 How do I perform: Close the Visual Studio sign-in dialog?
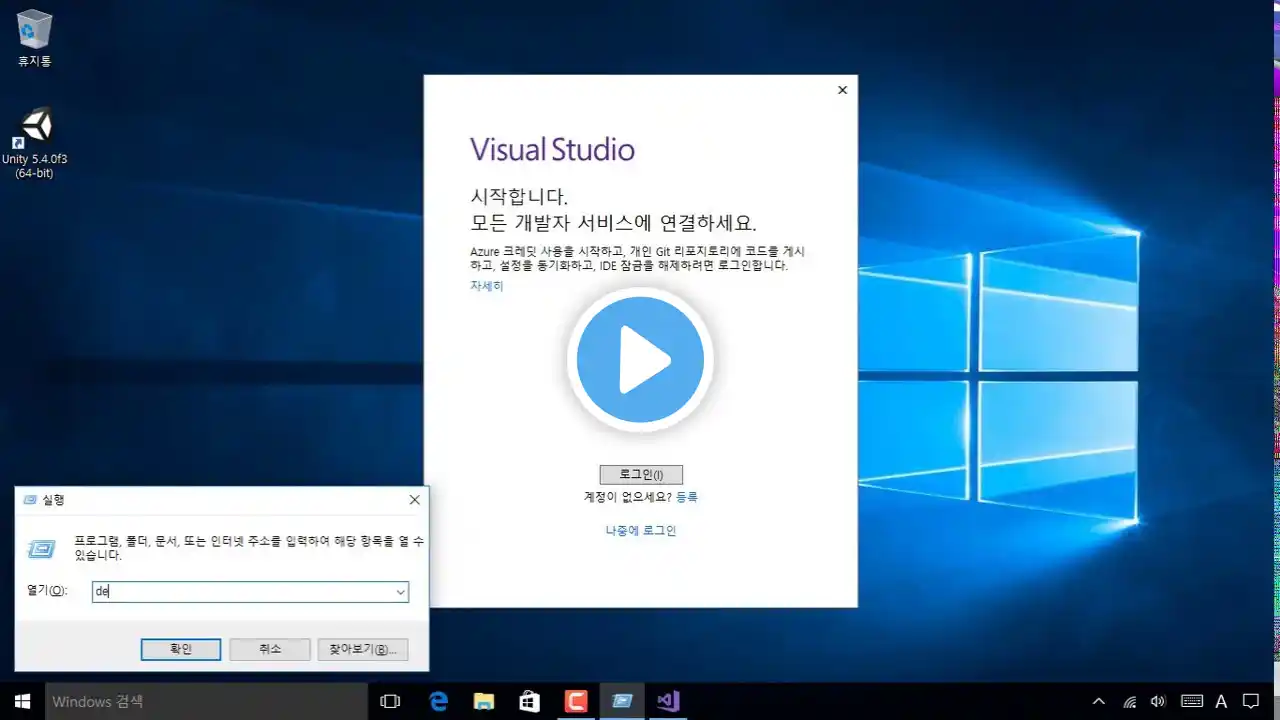842,90
